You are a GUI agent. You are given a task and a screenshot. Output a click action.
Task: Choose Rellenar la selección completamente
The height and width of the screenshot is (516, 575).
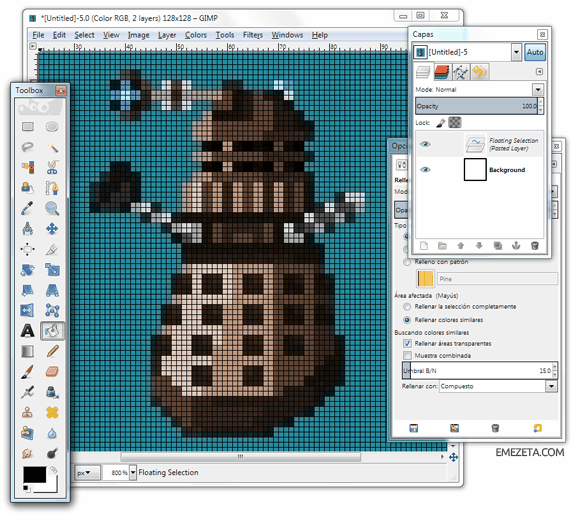click(x=407, y=306)
